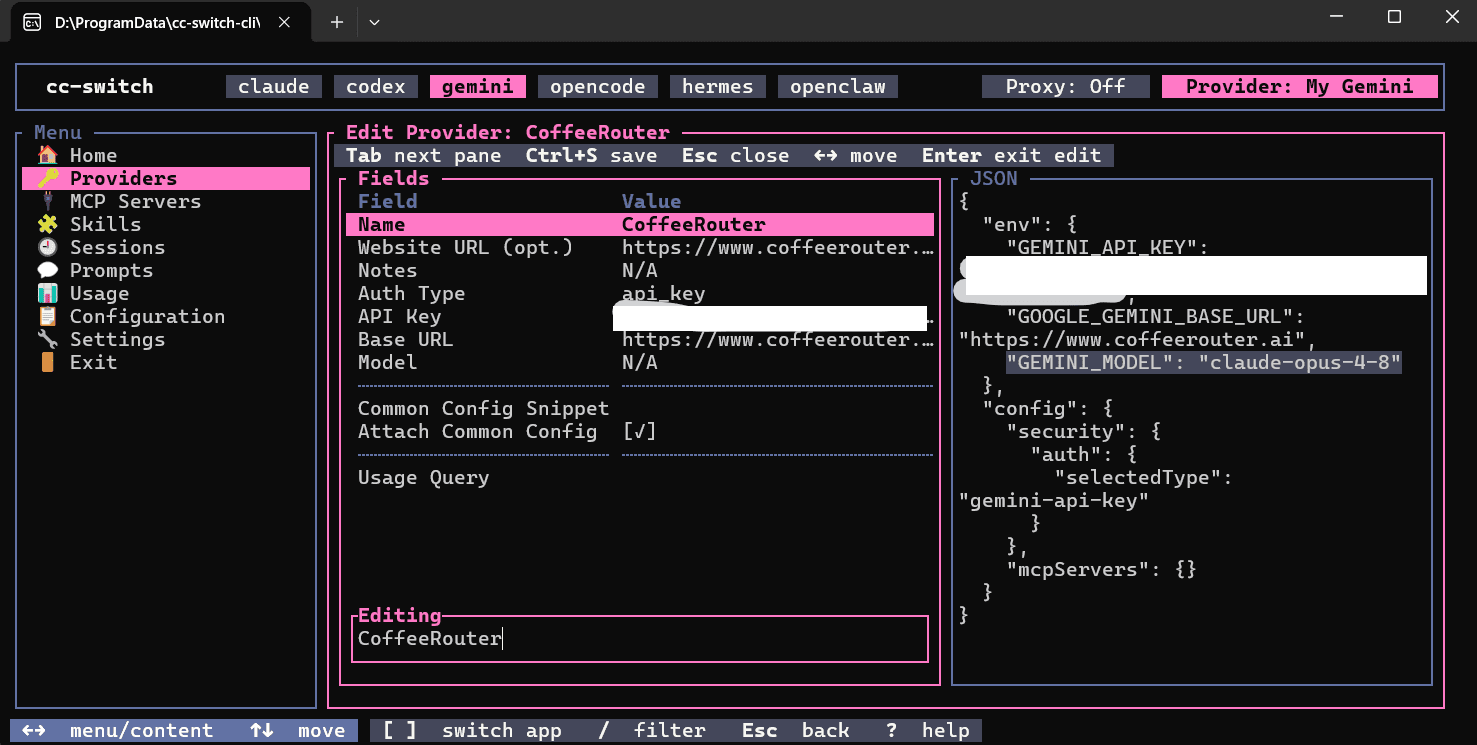The image size is (1477, 745).
Task: Select the Base URL field row
Action: tap(640, 339)
